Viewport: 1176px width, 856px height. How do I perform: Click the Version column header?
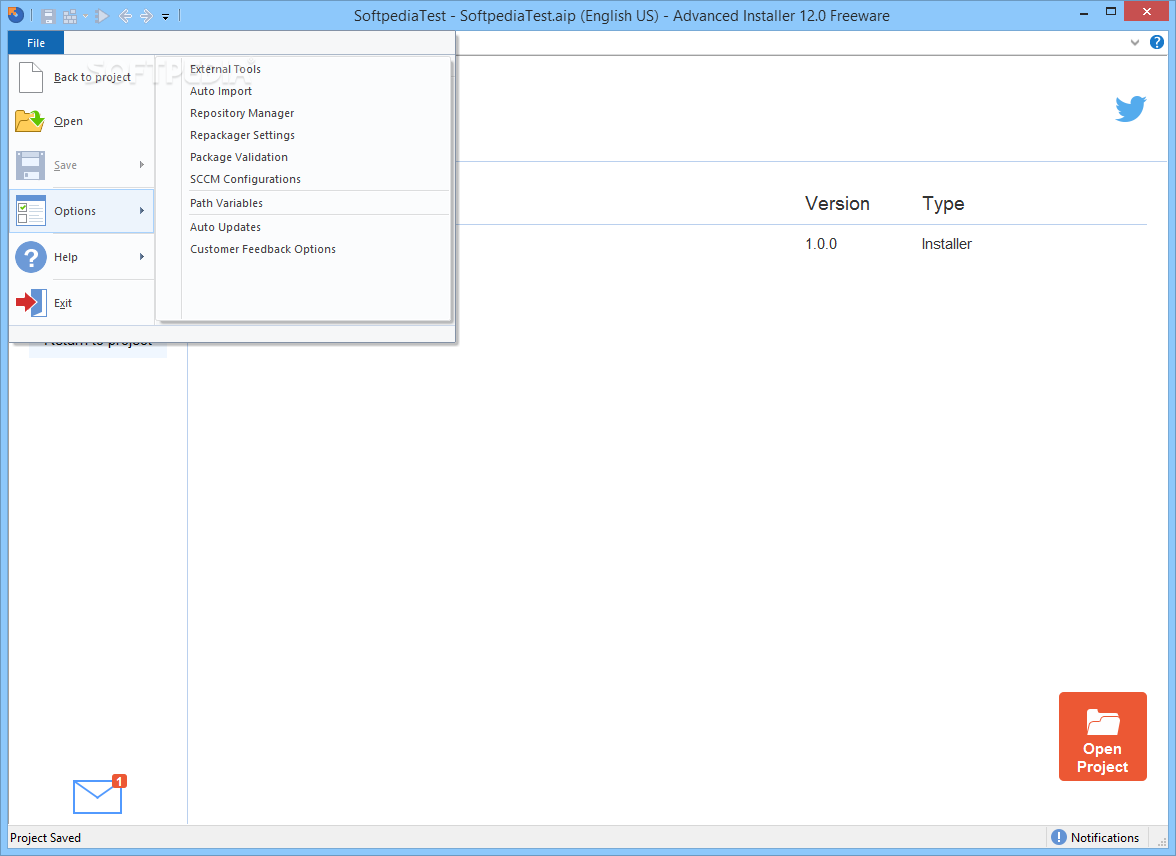[837, 203]
